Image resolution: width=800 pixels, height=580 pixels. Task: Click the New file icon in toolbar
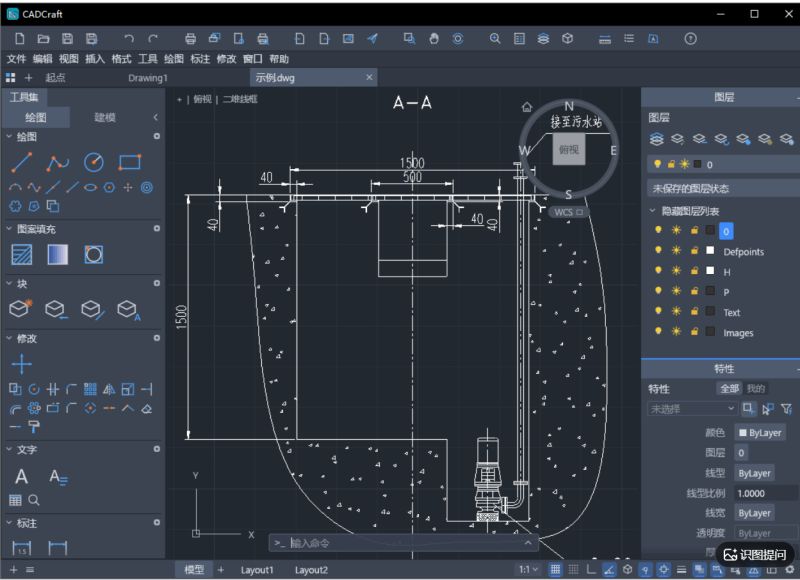pyautogui.click(x=19, y=39)
